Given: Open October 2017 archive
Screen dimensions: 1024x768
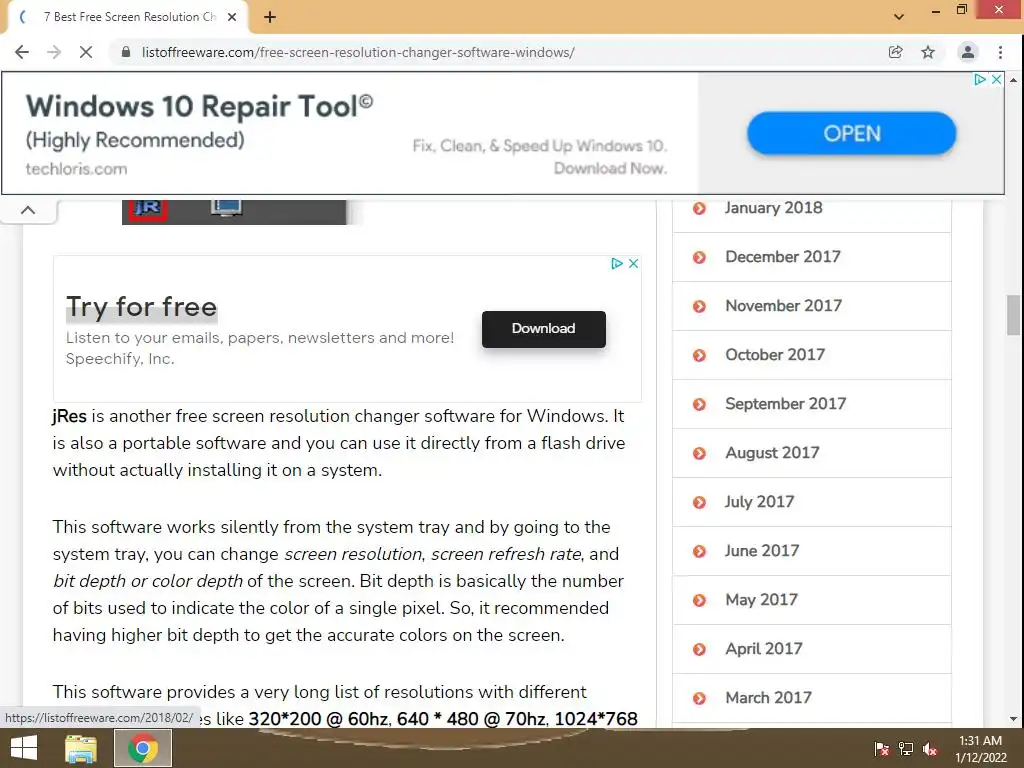Looking at the screenshot, I should tap(775, 355).
